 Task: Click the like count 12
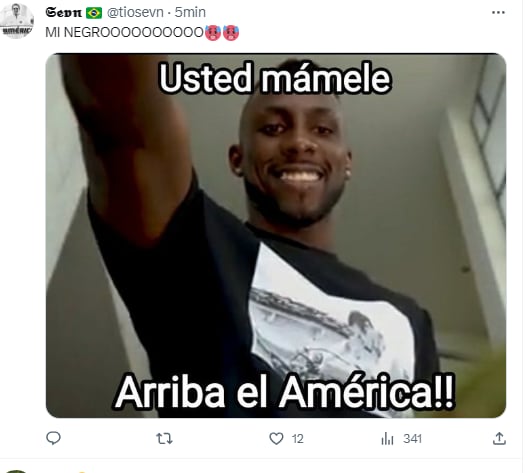coord(297,439)
